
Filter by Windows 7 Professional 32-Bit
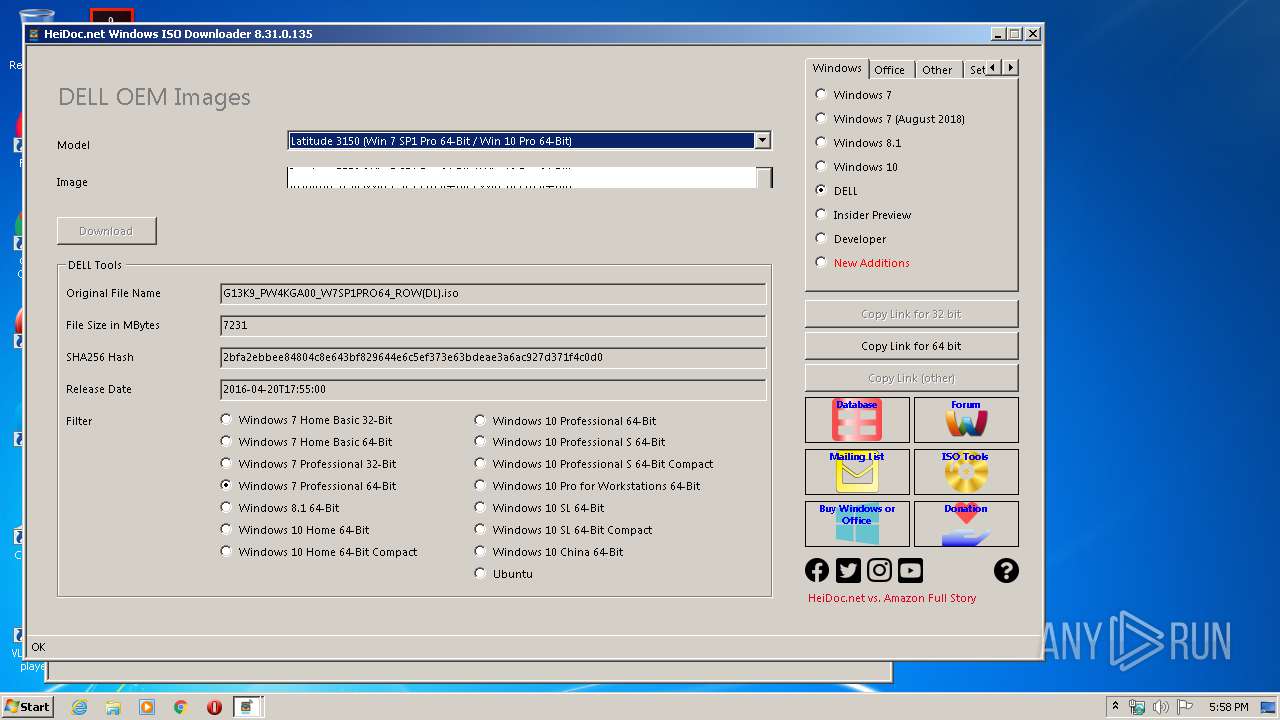tap(226, 463)
